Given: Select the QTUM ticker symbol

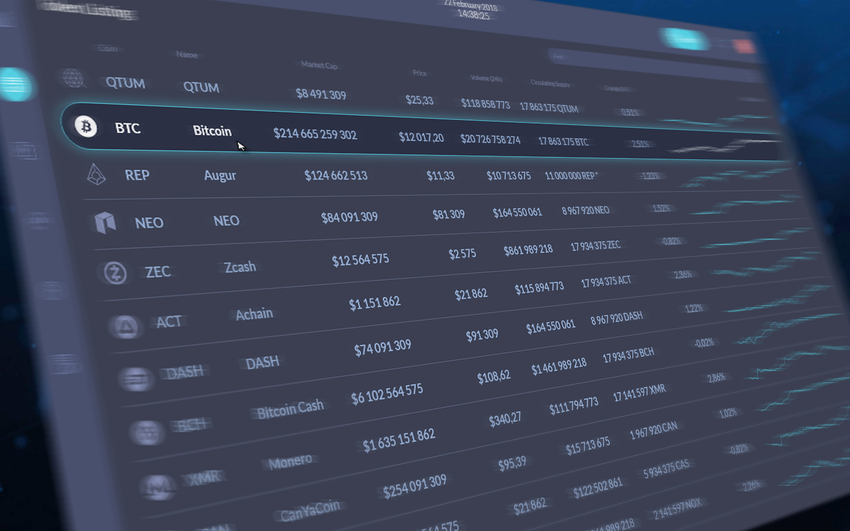Looking at the screenshot, I should [125, 83].
